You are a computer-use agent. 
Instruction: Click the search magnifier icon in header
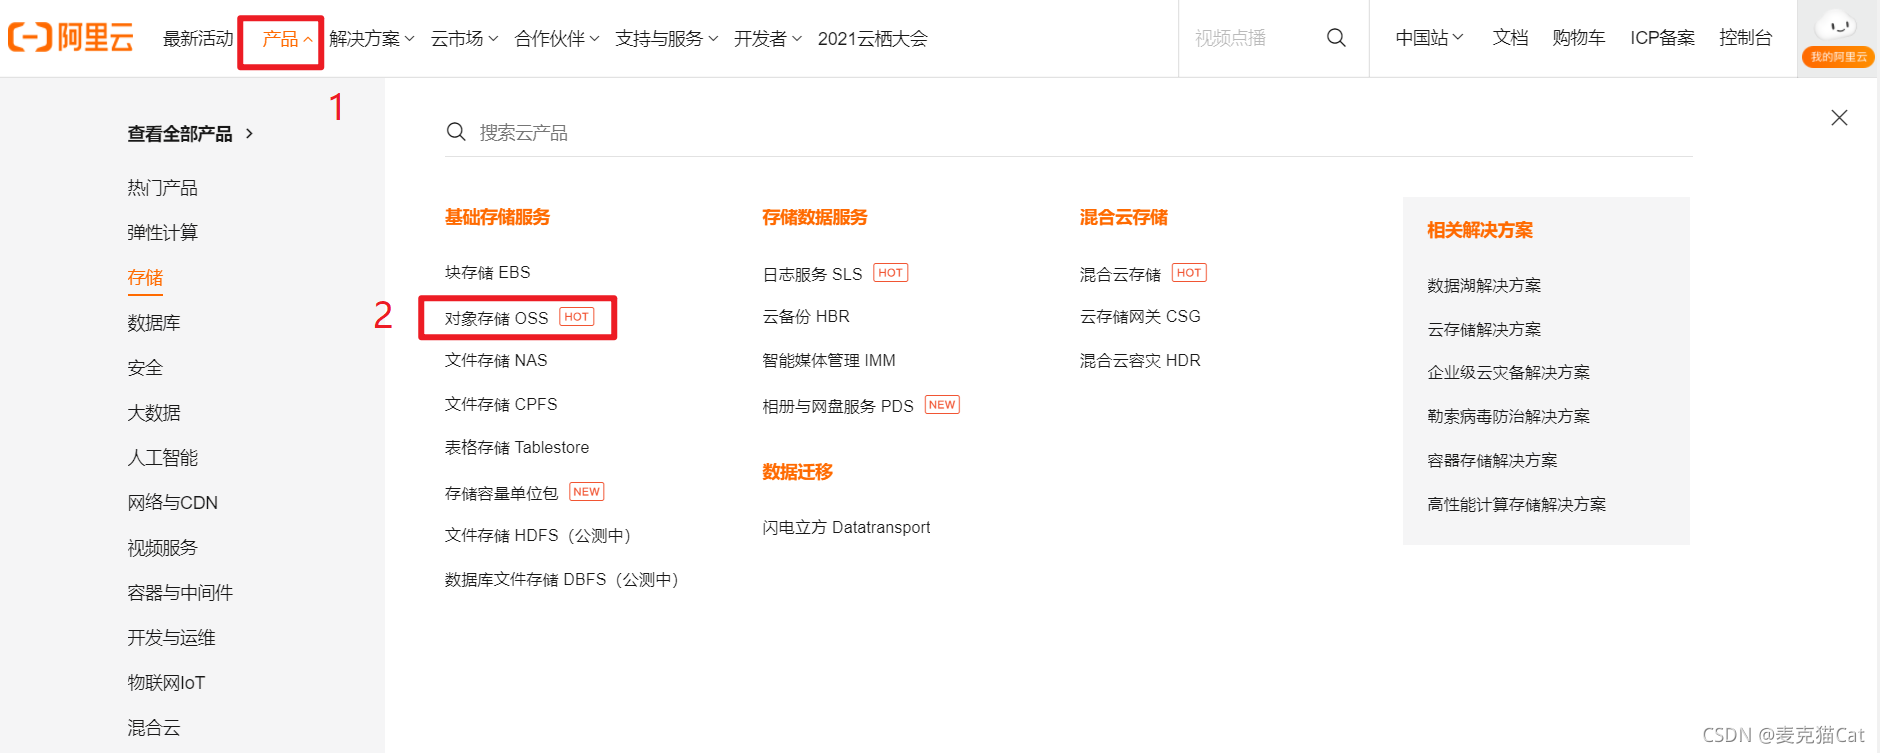click(1336, 38)
